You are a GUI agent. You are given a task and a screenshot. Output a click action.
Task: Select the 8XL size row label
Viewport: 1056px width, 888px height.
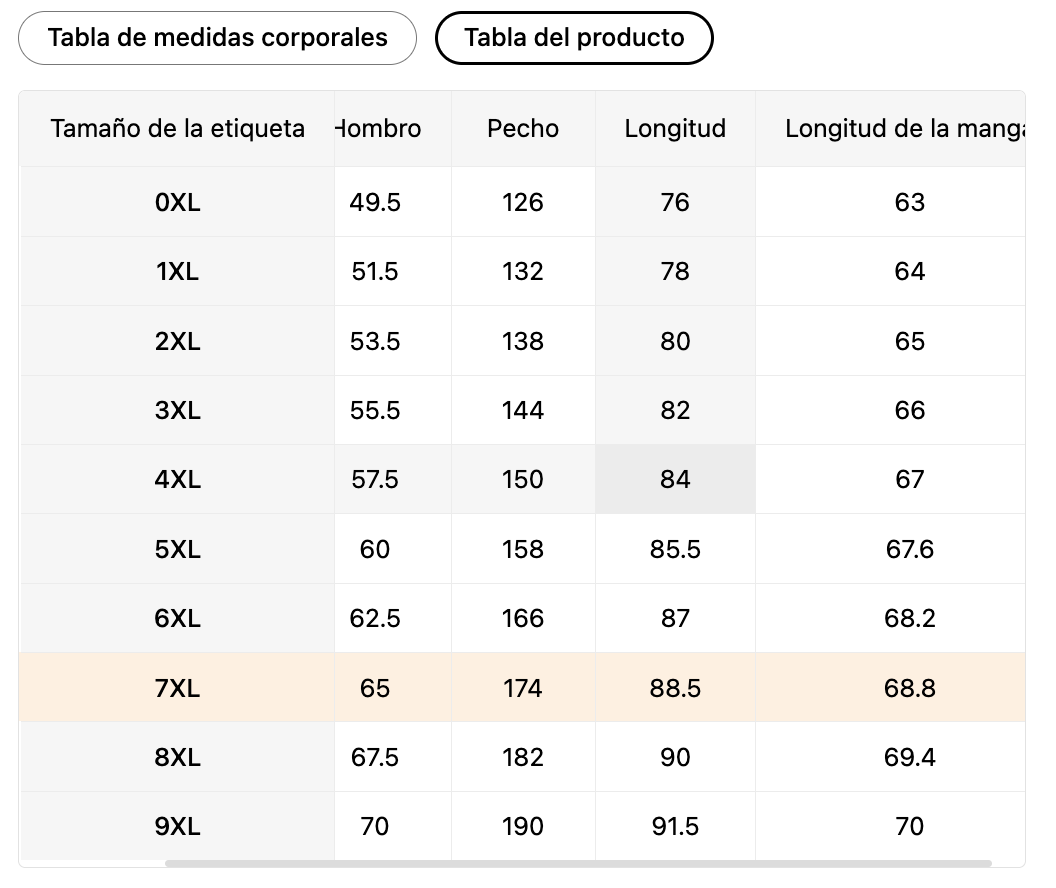pyautogui.click(x=178, y=758)
